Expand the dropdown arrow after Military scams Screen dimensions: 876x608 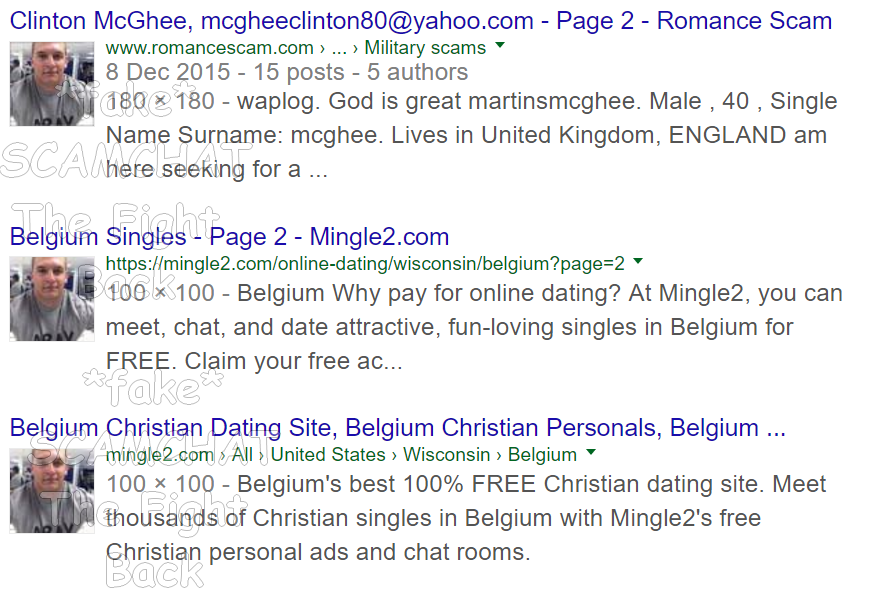tap(500, 45)
